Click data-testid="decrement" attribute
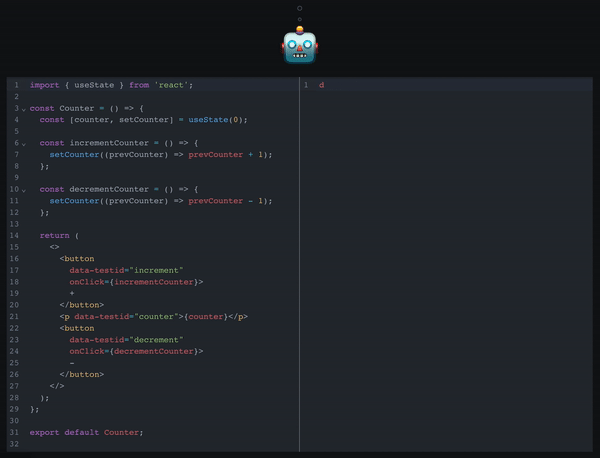This screenshot has width=600, height=458. 127,339
